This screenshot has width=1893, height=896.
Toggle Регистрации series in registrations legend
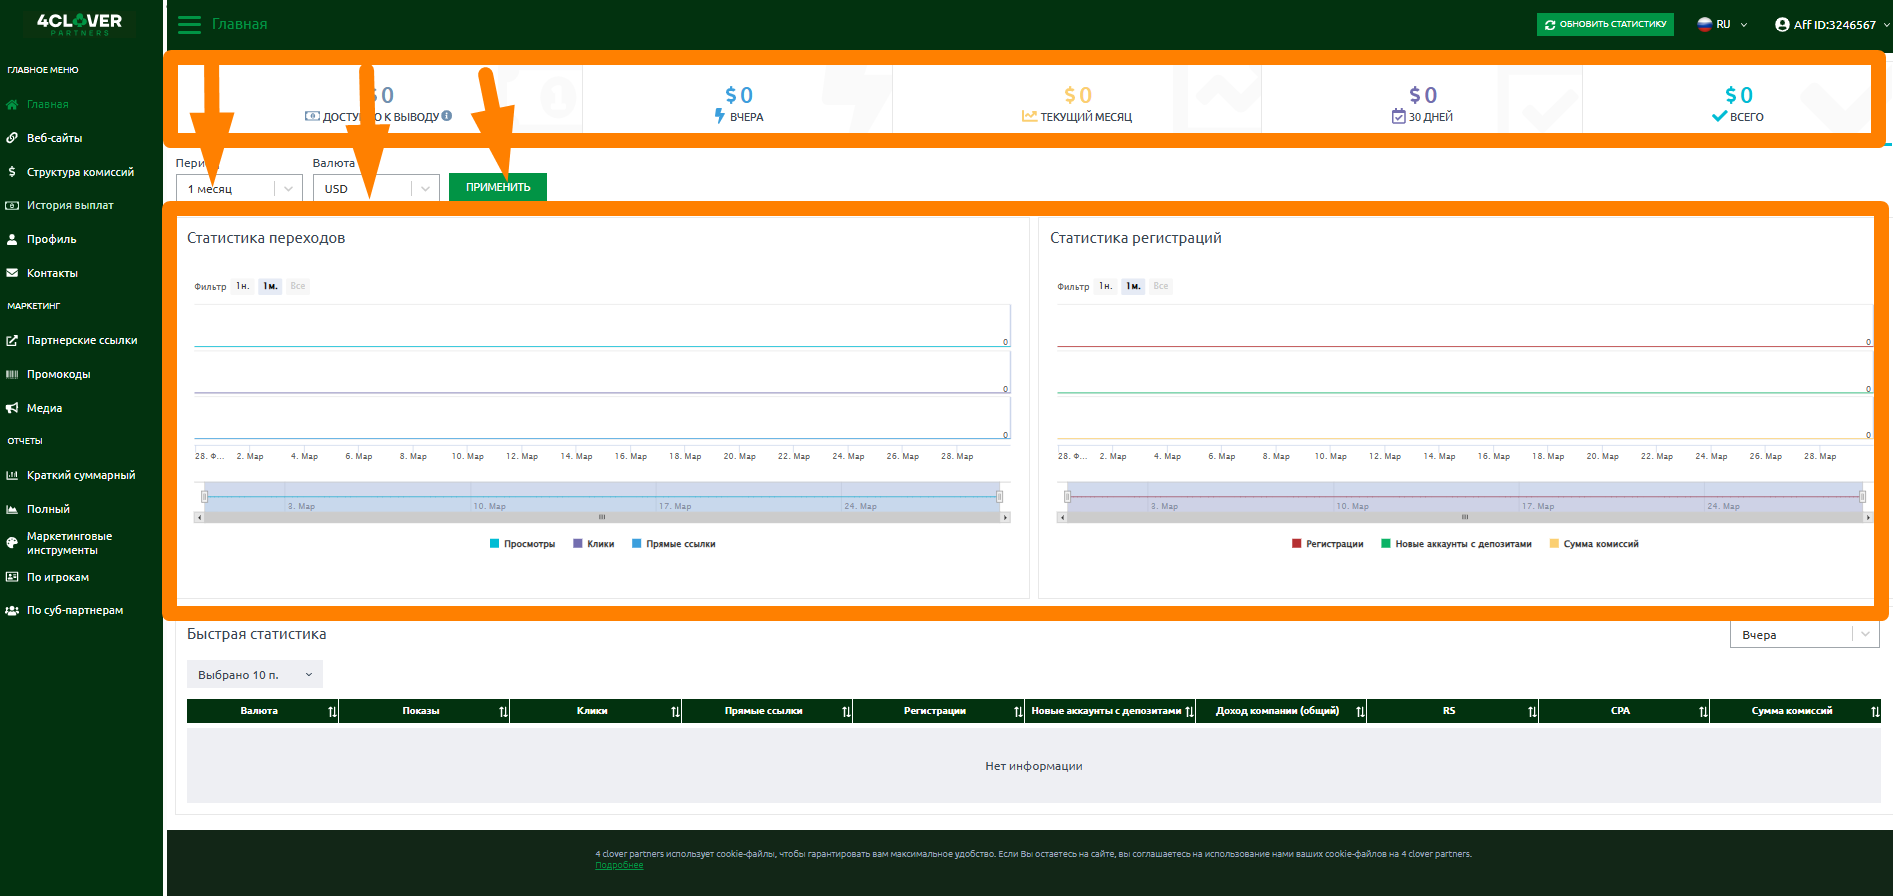click(x=1327, y=544)
